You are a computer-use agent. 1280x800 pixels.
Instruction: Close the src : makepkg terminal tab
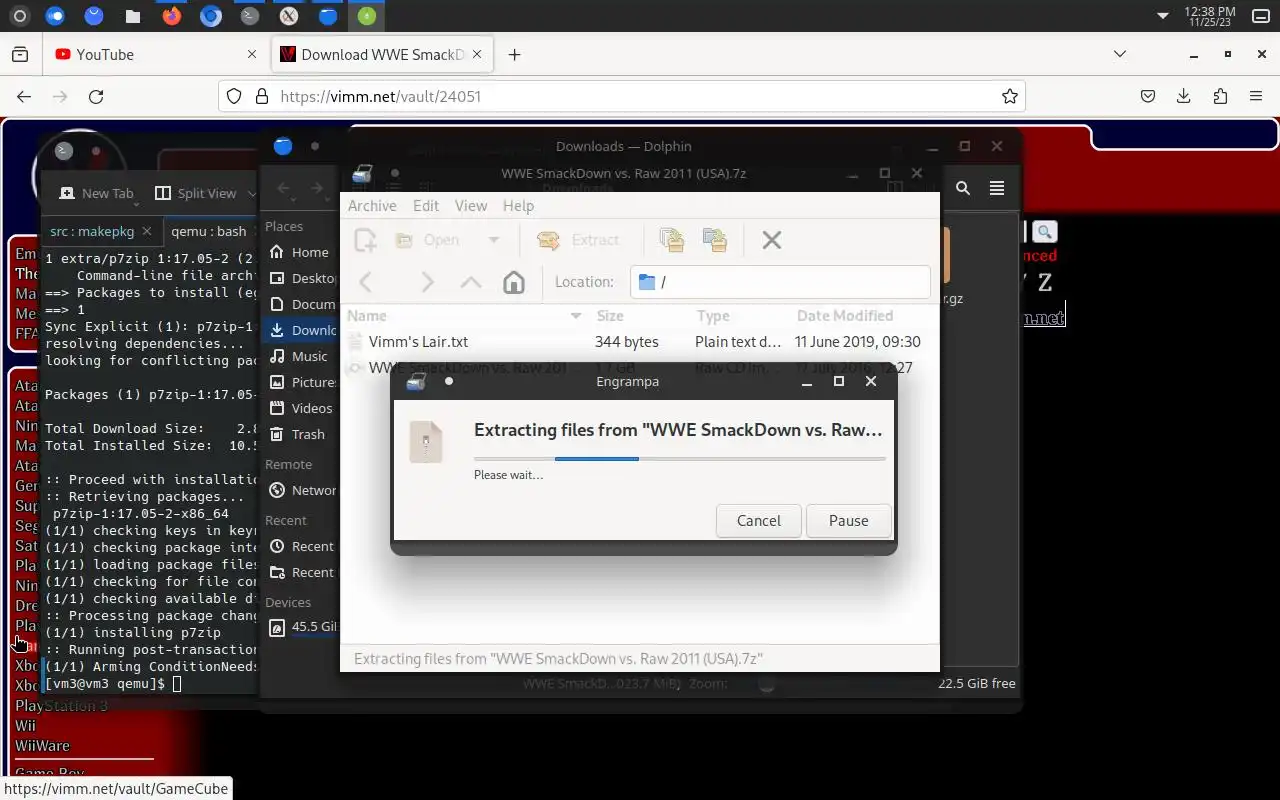coord(147,231)
